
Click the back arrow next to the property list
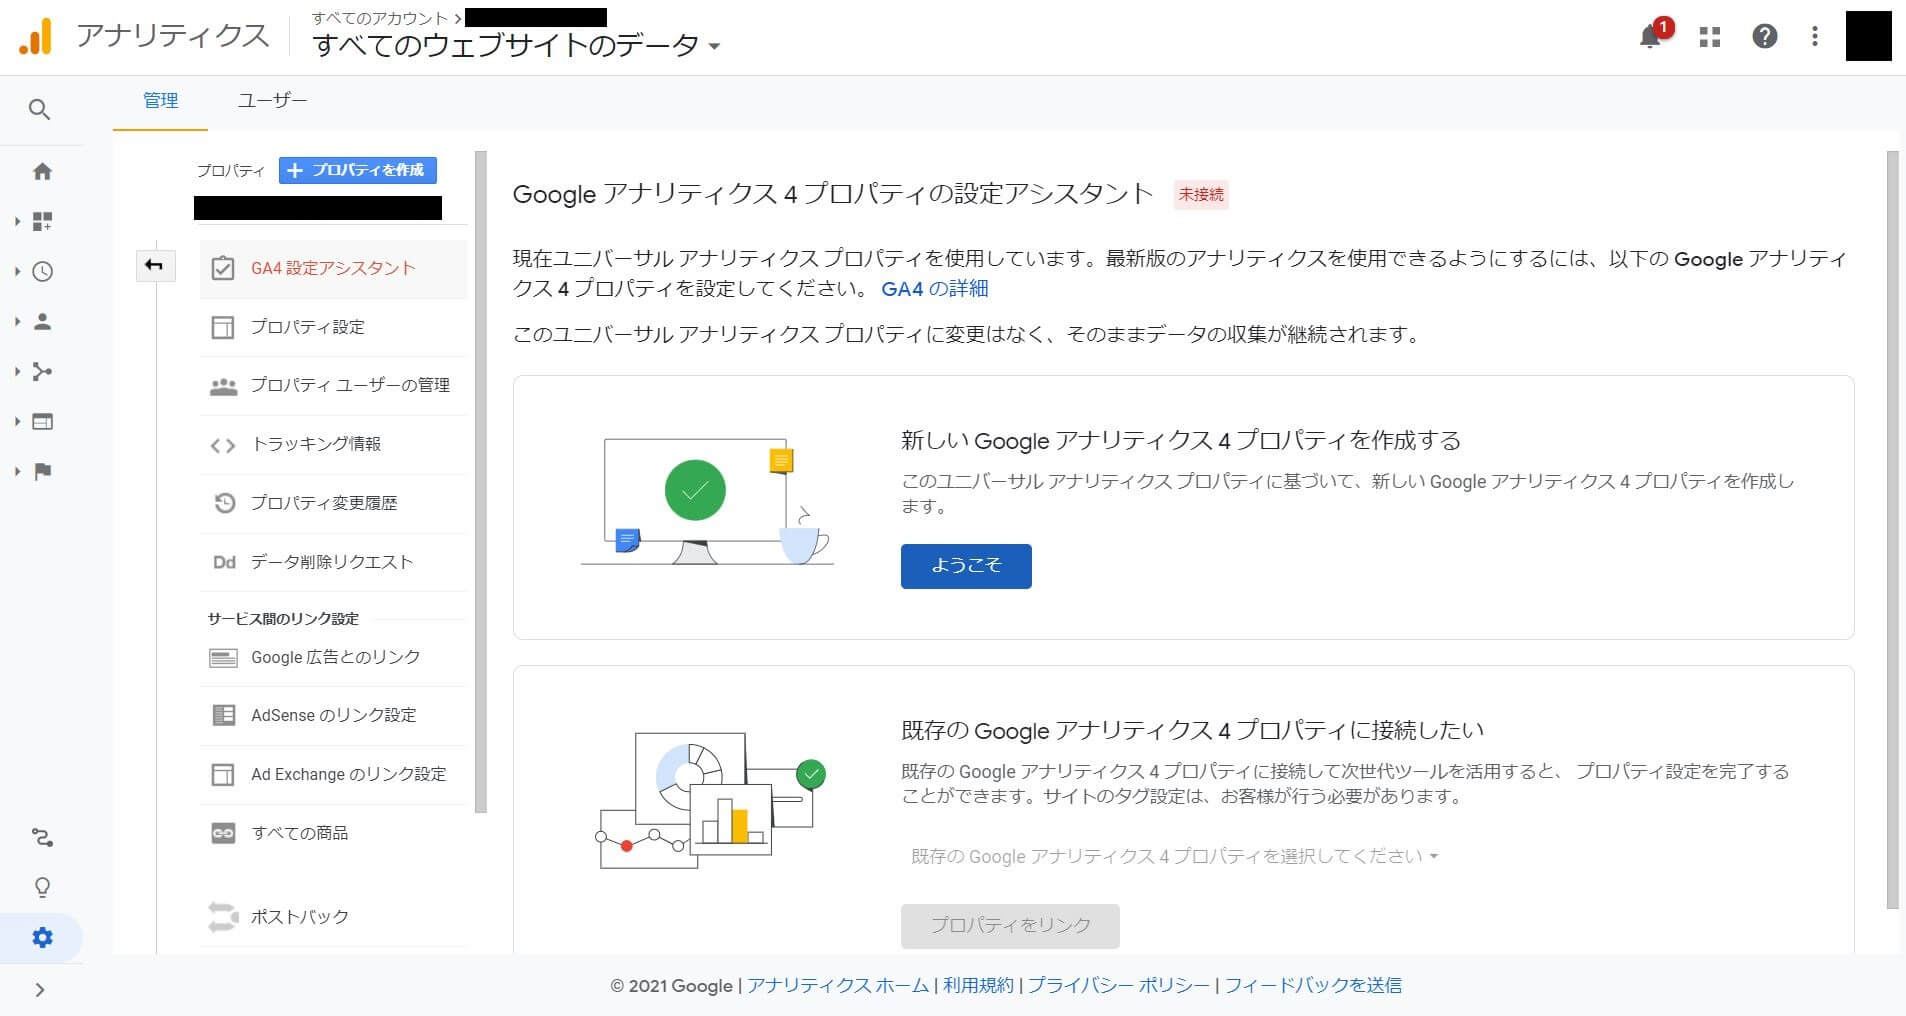[156, 266]
